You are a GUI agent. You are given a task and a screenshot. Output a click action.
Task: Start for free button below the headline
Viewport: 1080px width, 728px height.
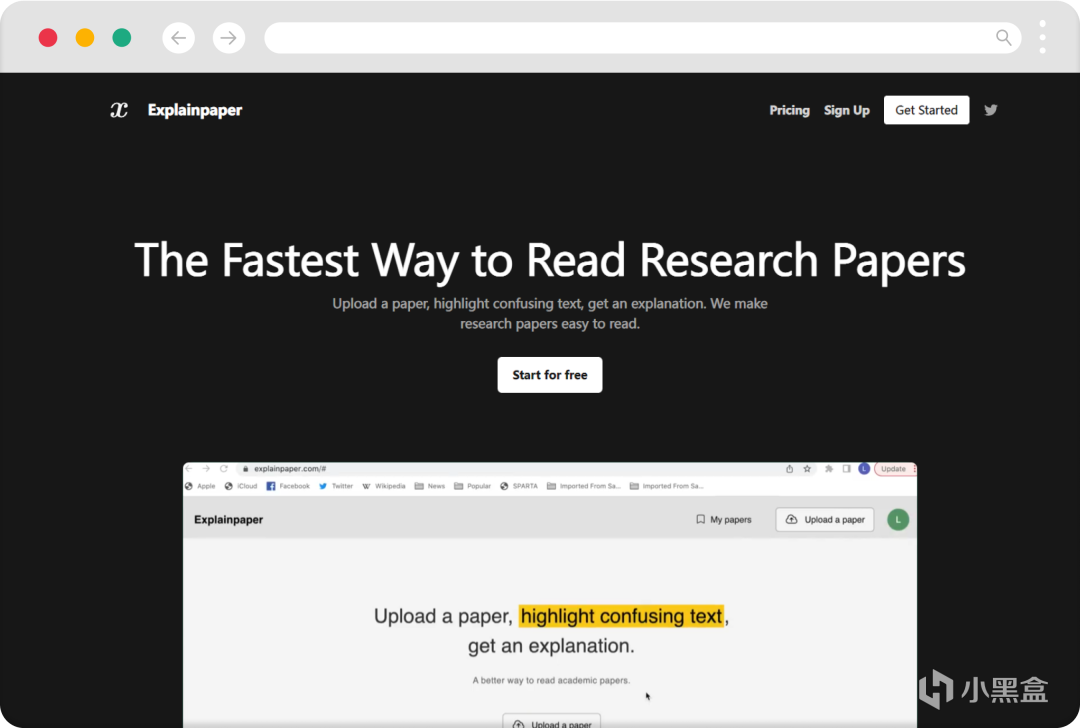point(550,375)
